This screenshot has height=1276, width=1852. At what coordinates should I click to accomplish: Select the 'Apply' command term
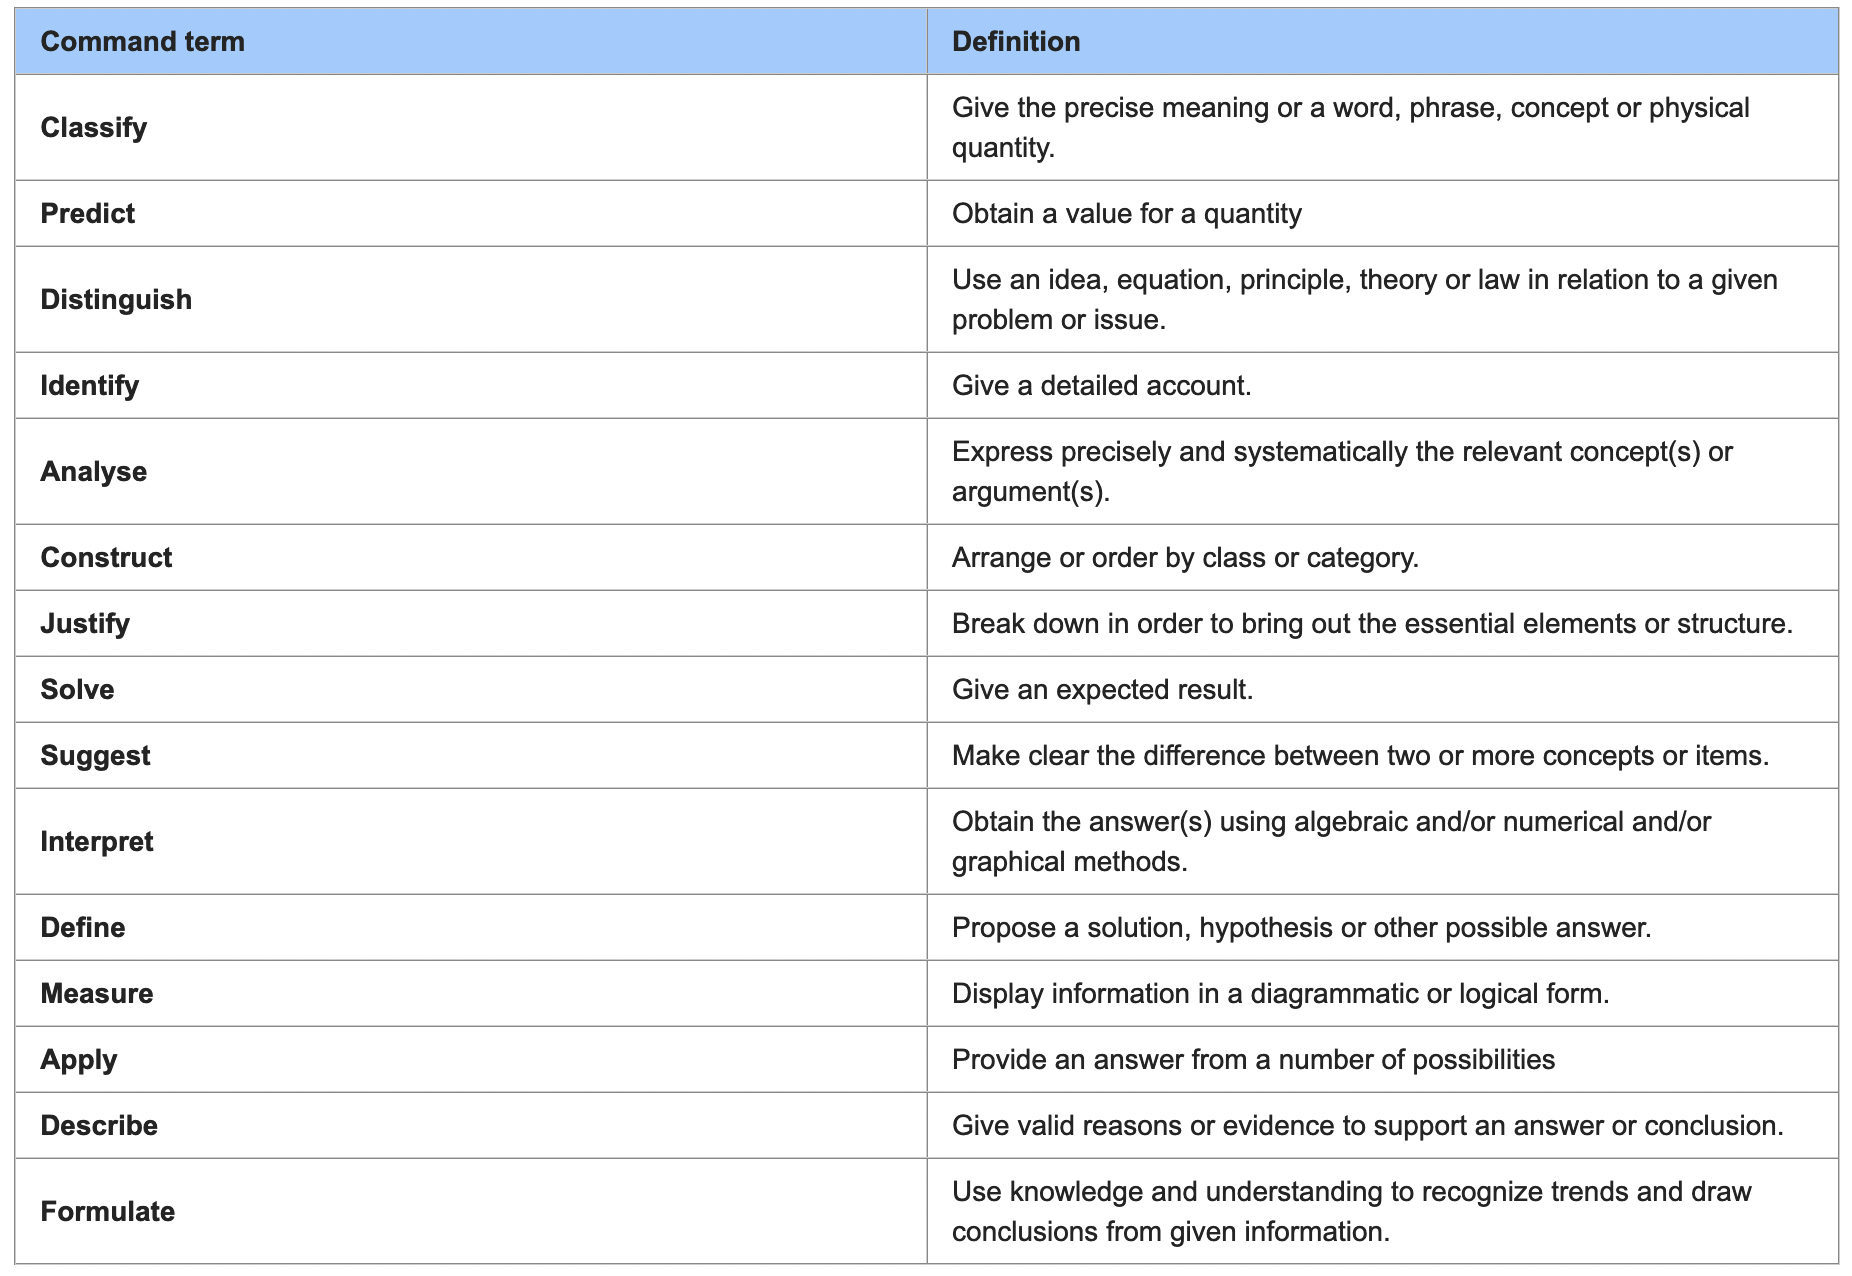79,1060
